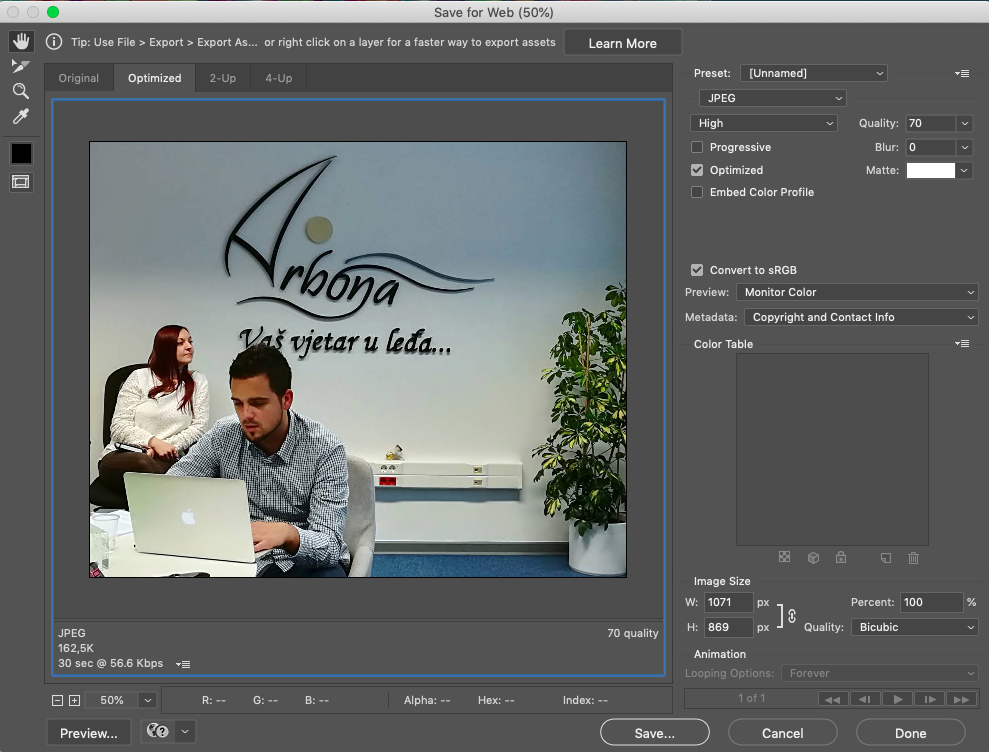989x752 pixels.
Task: Click the Cancel button
Action: (x=783, y=733)
